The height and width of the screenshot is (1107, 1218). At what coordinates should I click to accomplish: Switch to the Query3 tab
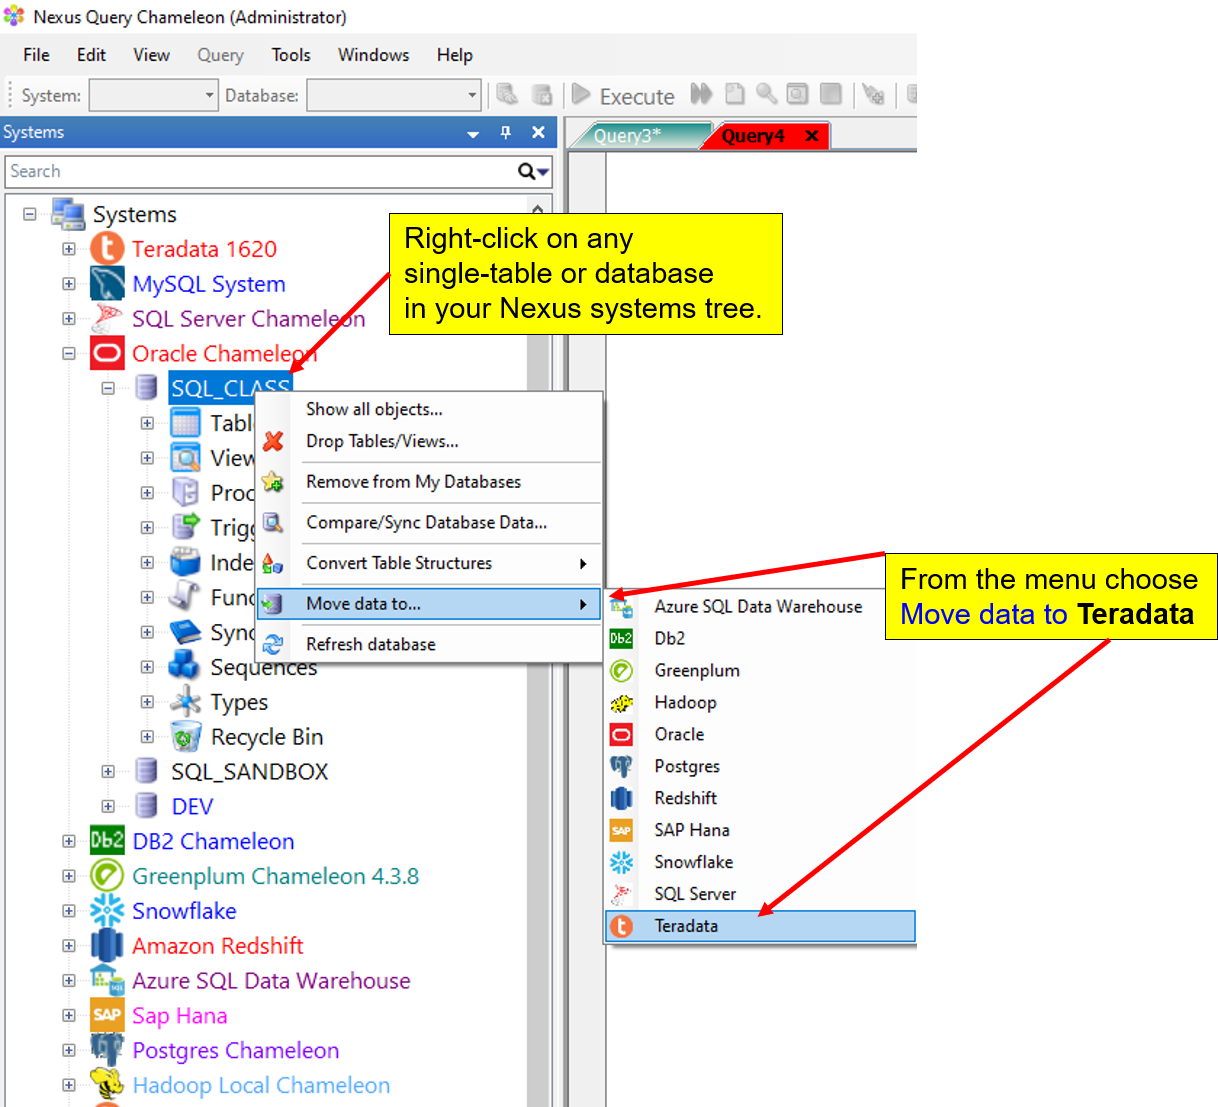627,136
